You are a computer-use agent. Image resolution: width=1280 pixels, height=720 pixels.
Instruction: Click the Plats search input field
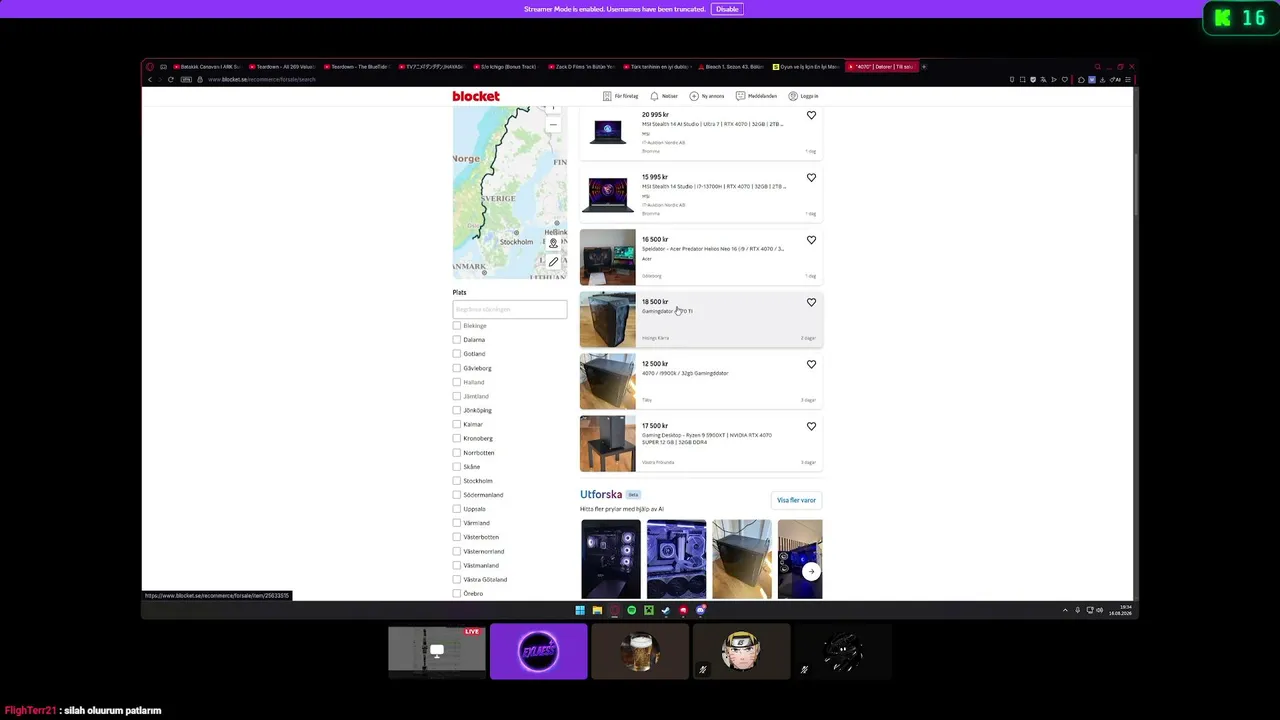coord(510,310)
